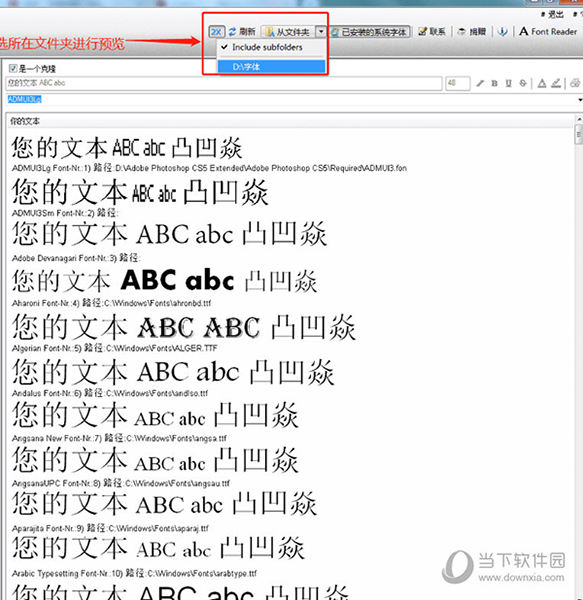Select the Aharoni font preview

click(x=164, y=281)
